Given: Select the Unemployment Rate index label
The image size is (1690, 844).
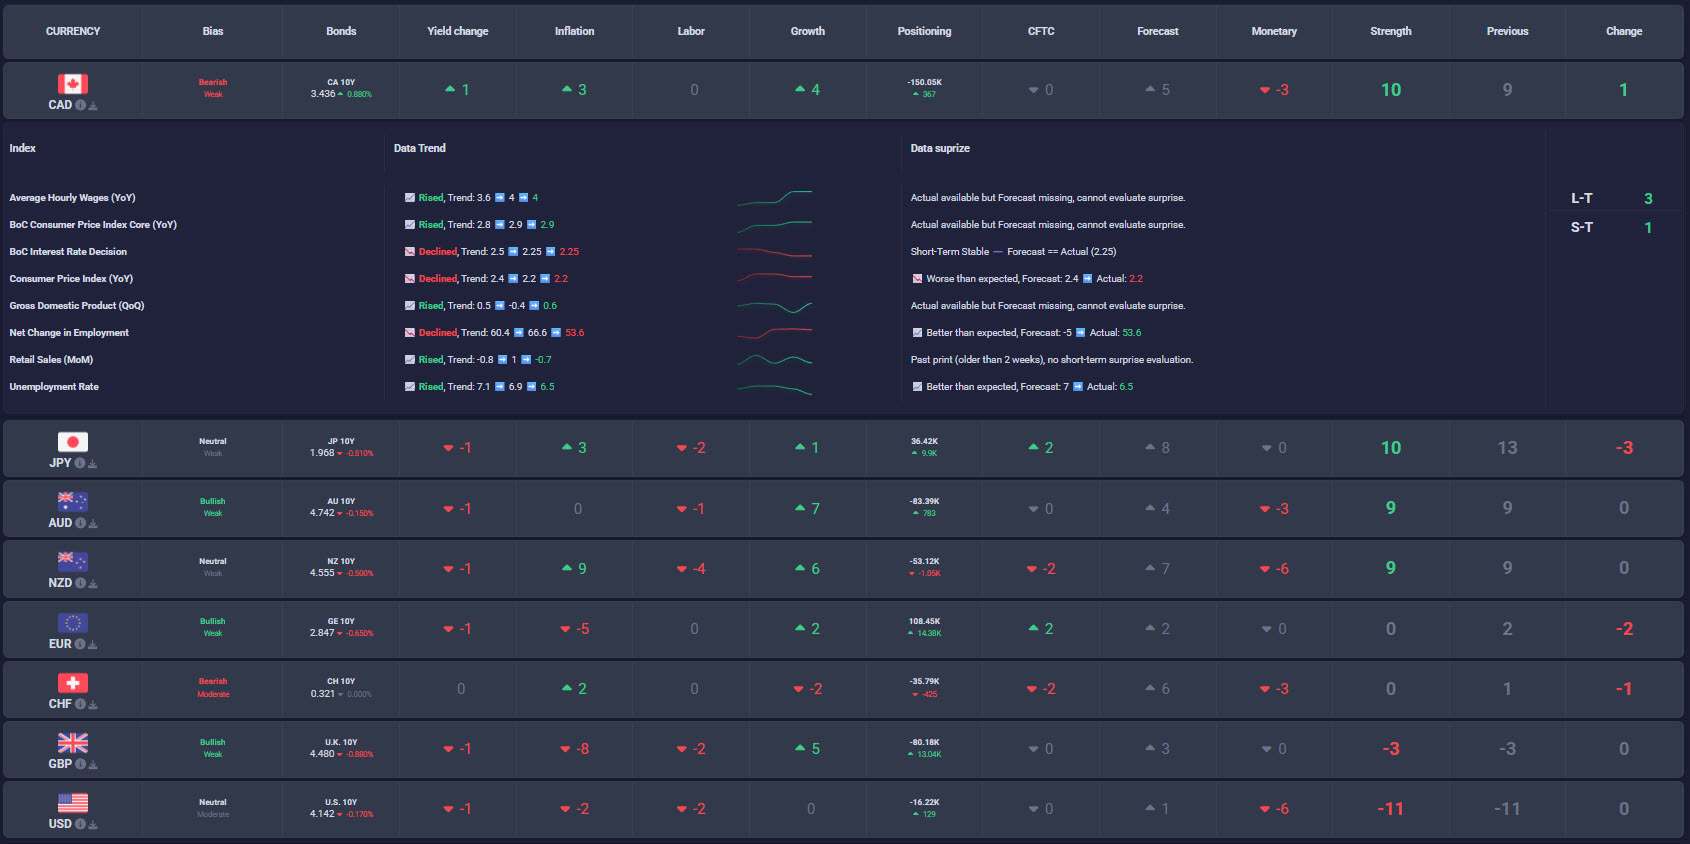Looking at the screenshot, I should [x=54, y=387].
